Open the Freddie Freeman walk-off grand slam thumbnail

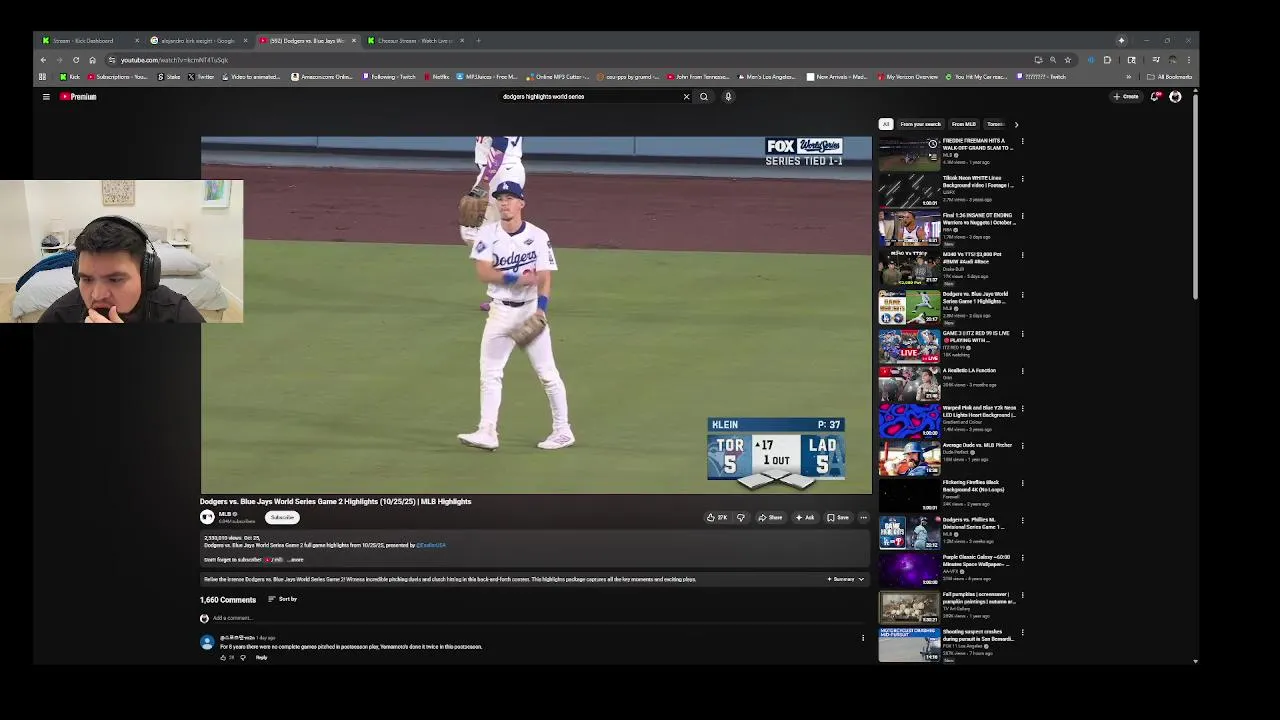point(909,154)
